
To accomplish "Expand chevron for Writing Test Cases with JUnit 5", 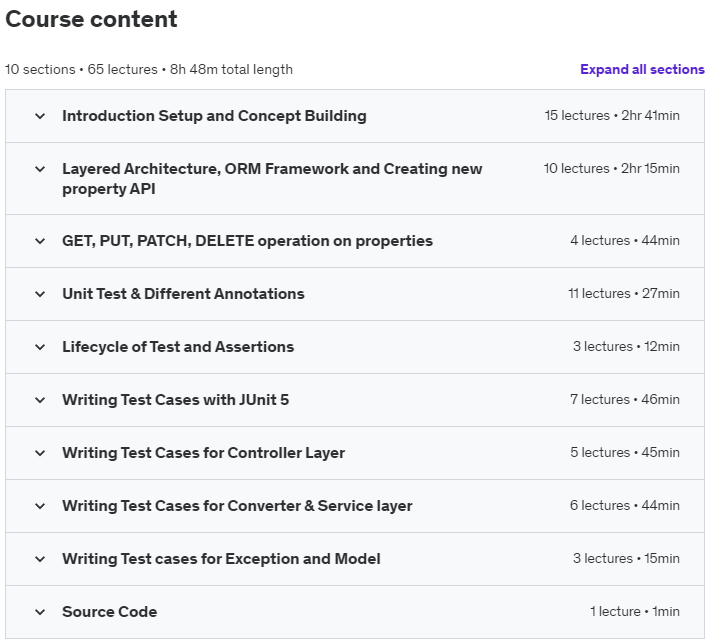I will click(40, 400).
